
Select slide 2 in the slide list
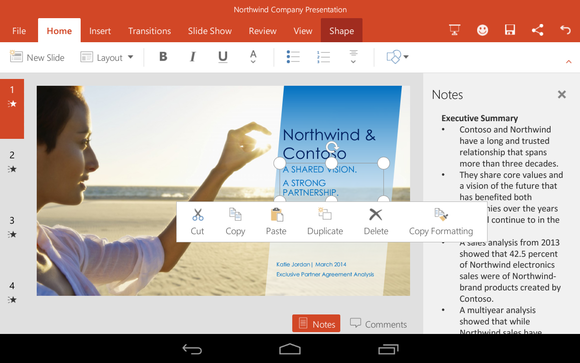(x=12, y=162)
